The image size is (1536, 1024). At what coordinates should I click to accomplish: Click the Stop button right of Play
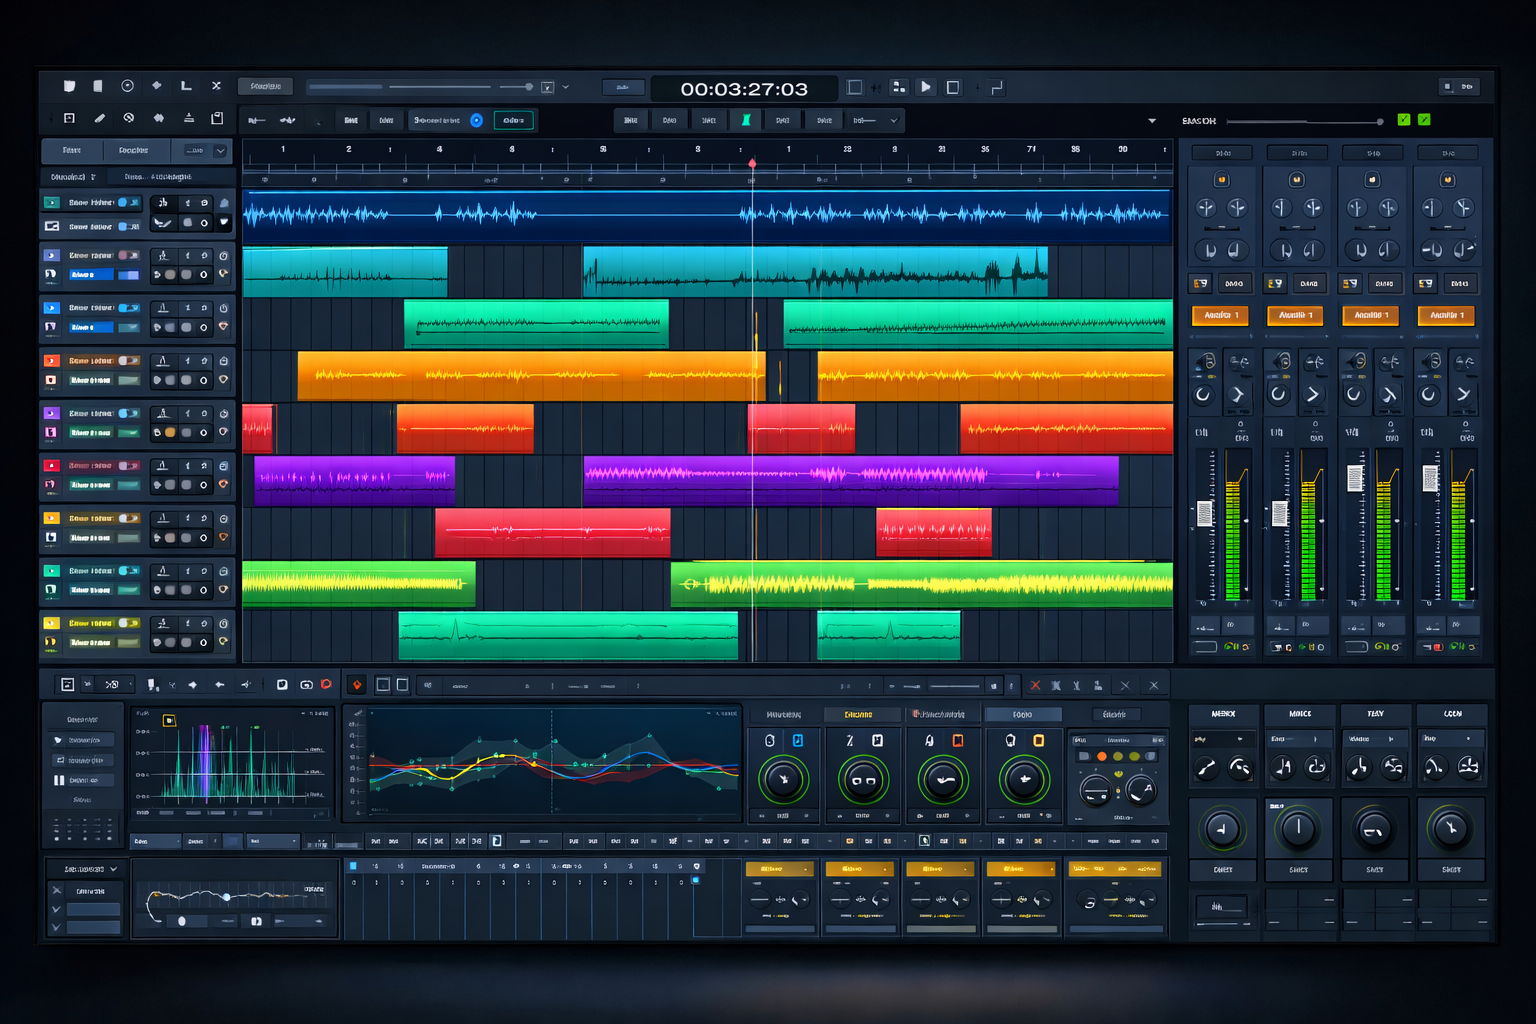(953, 88)
